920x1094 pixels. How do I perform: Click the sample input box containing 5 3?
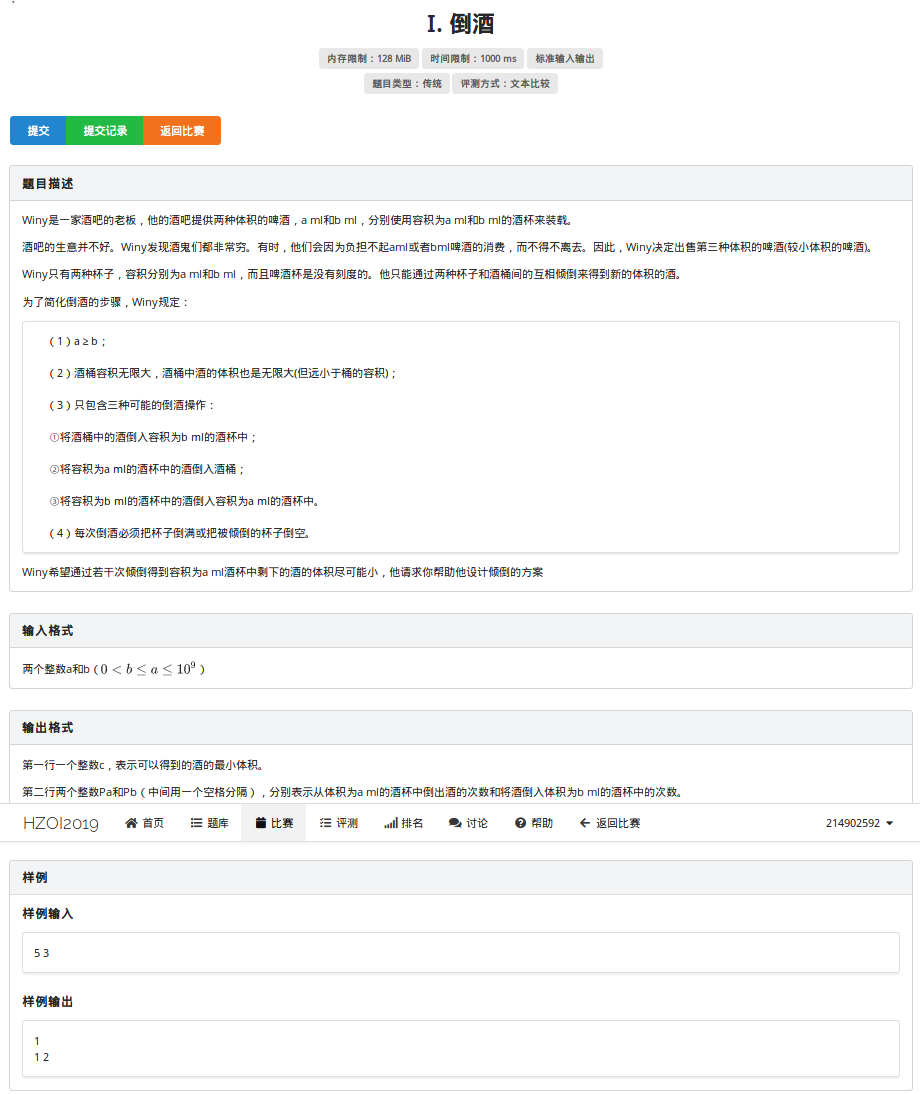[460, 952]
